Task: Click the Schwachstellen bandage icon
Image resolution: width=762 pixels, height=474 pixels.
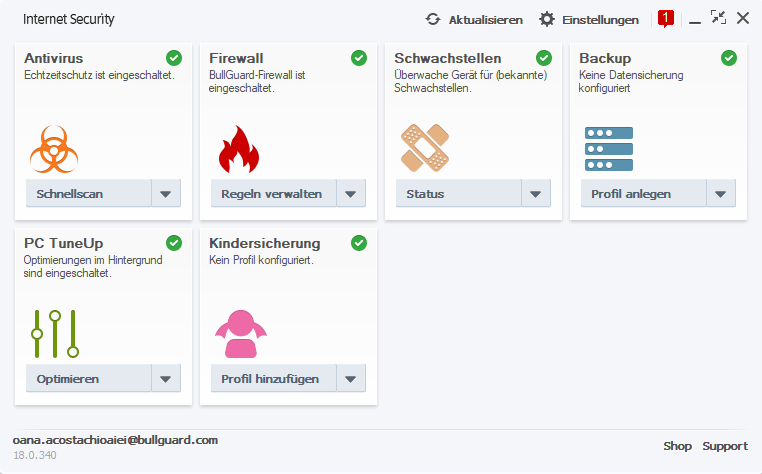Action: coord(424,149)
